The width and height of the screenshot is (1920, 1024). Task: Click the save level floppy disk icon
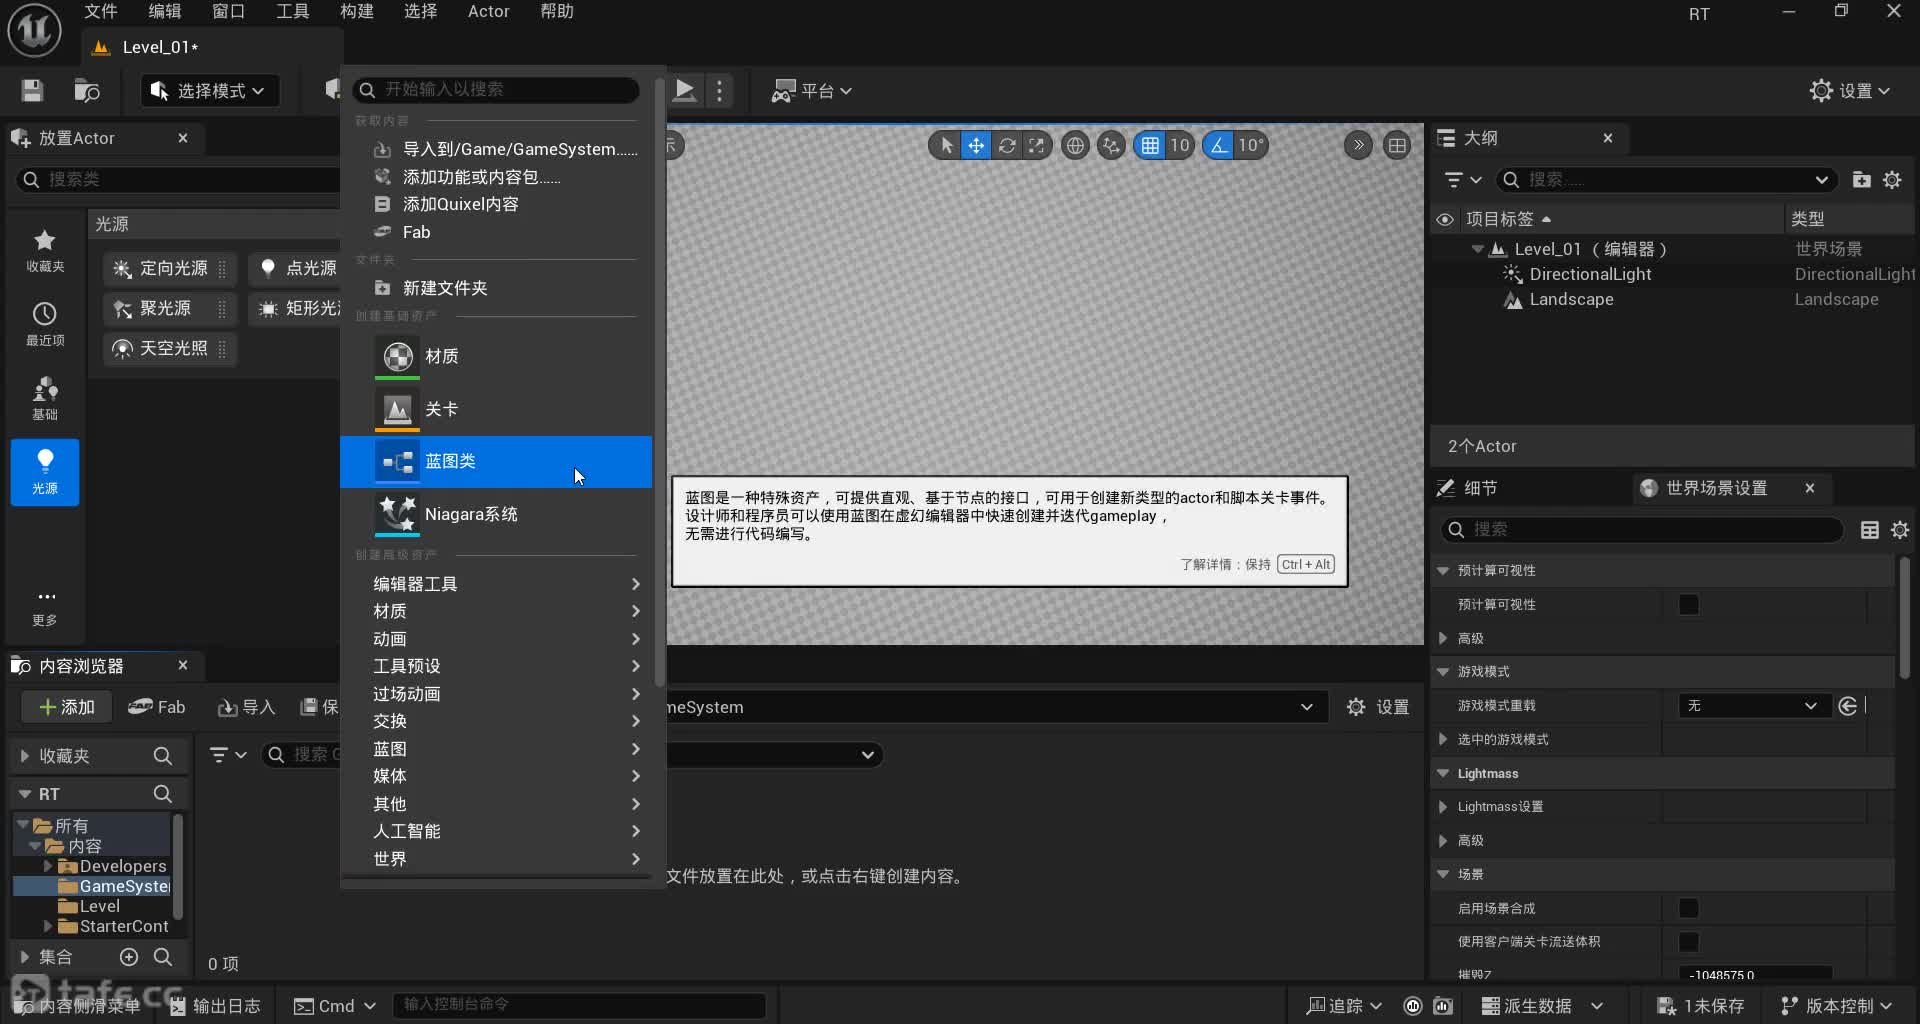[x=32, y=91]
